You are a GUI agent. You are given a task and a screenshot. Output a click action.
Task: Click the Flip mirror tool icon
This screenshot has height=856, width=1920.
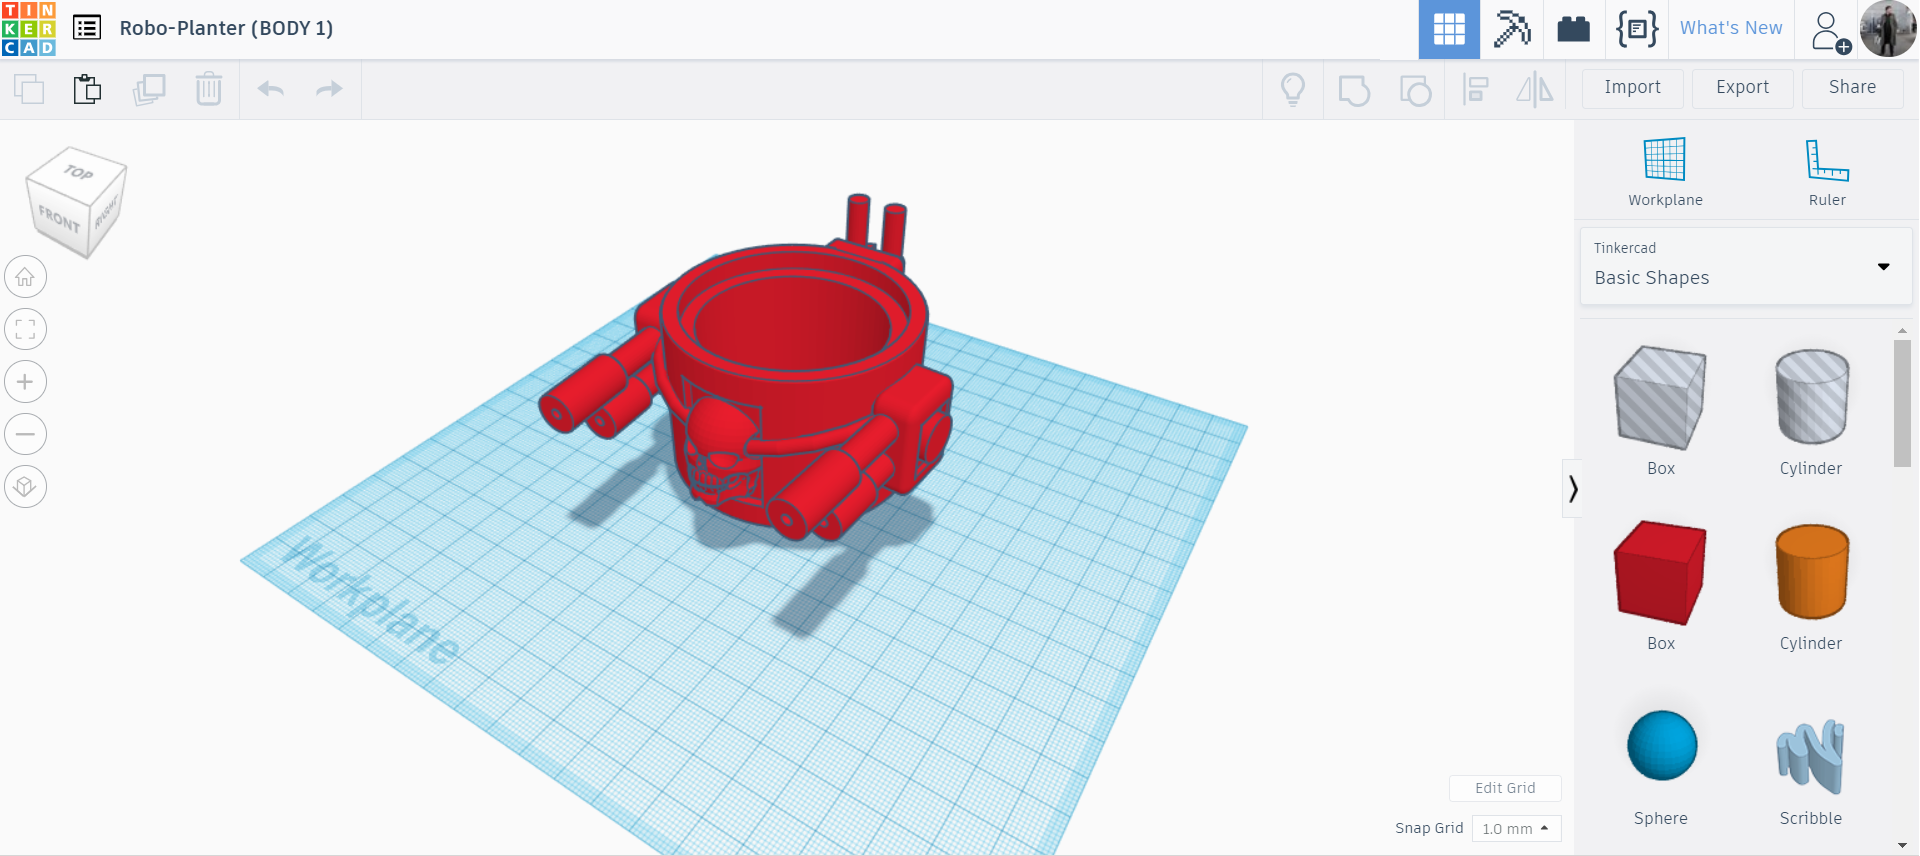pyautogui.click(x=1535, y=90)
